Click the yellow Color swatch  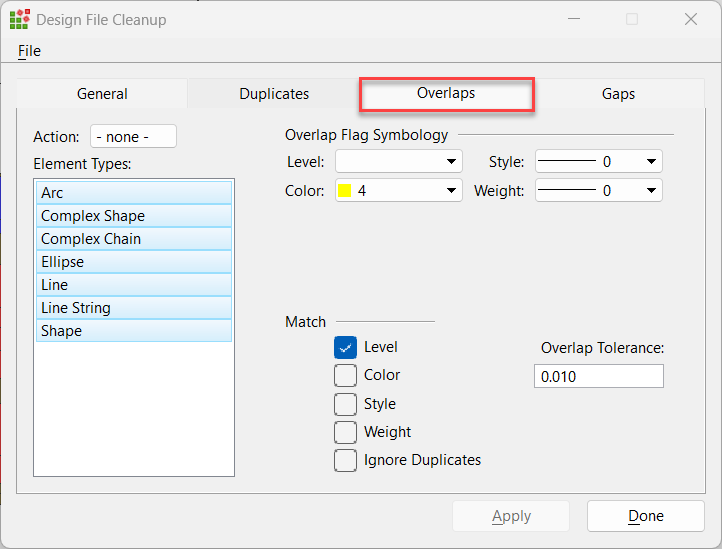346,190
